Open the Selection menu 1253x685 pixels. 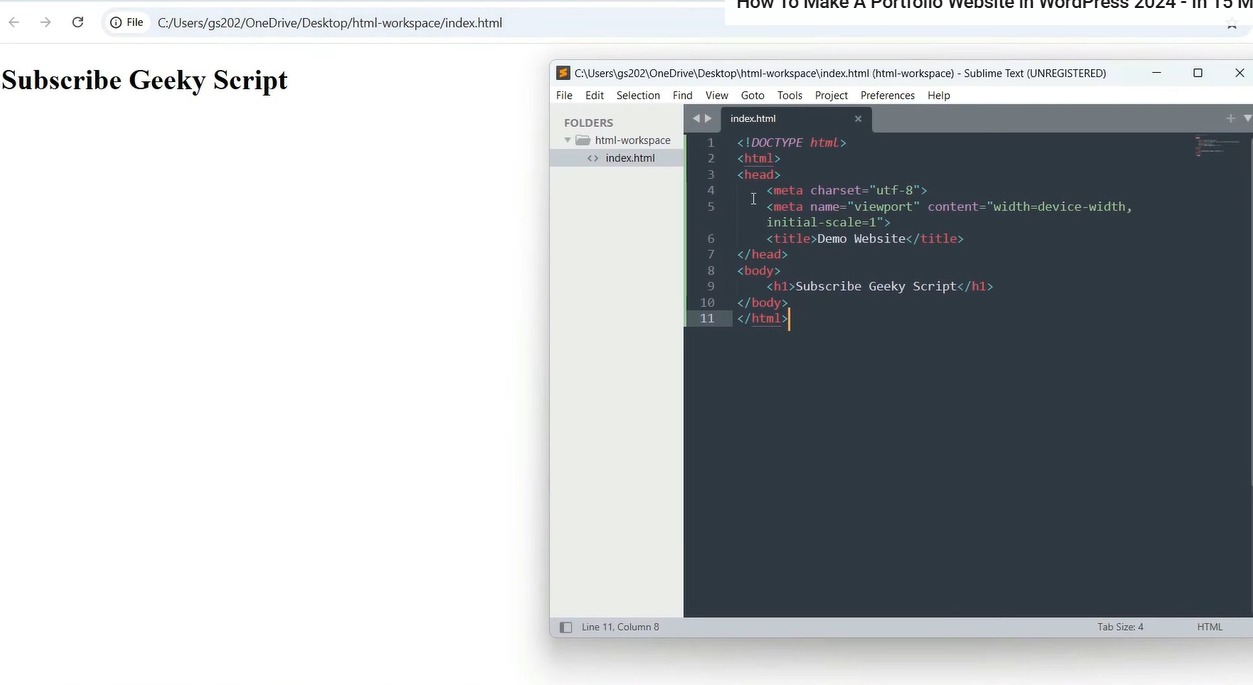pyautogui.click(x=638, y=95)
